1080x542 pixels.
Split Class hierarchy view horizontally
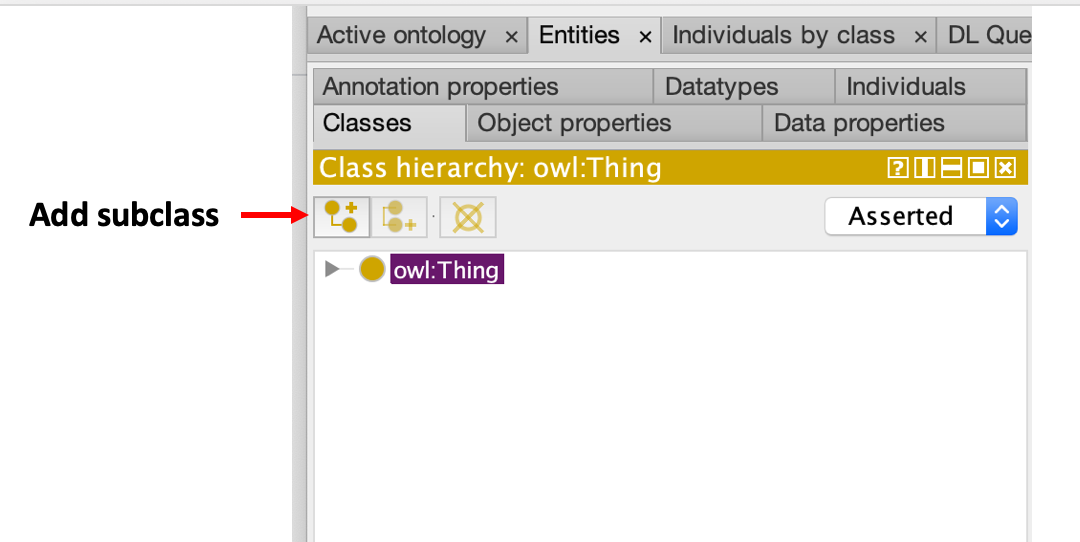tap(951, 167)
